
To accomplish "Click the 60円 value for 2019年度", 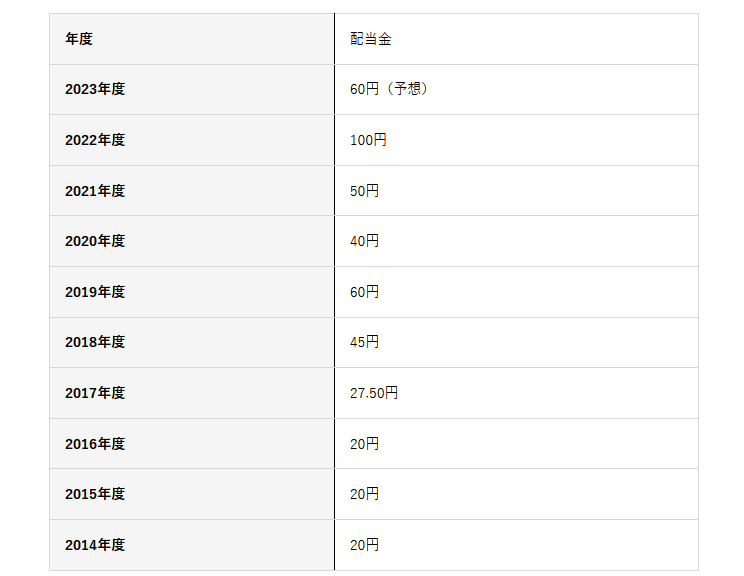I will [364, 292].
